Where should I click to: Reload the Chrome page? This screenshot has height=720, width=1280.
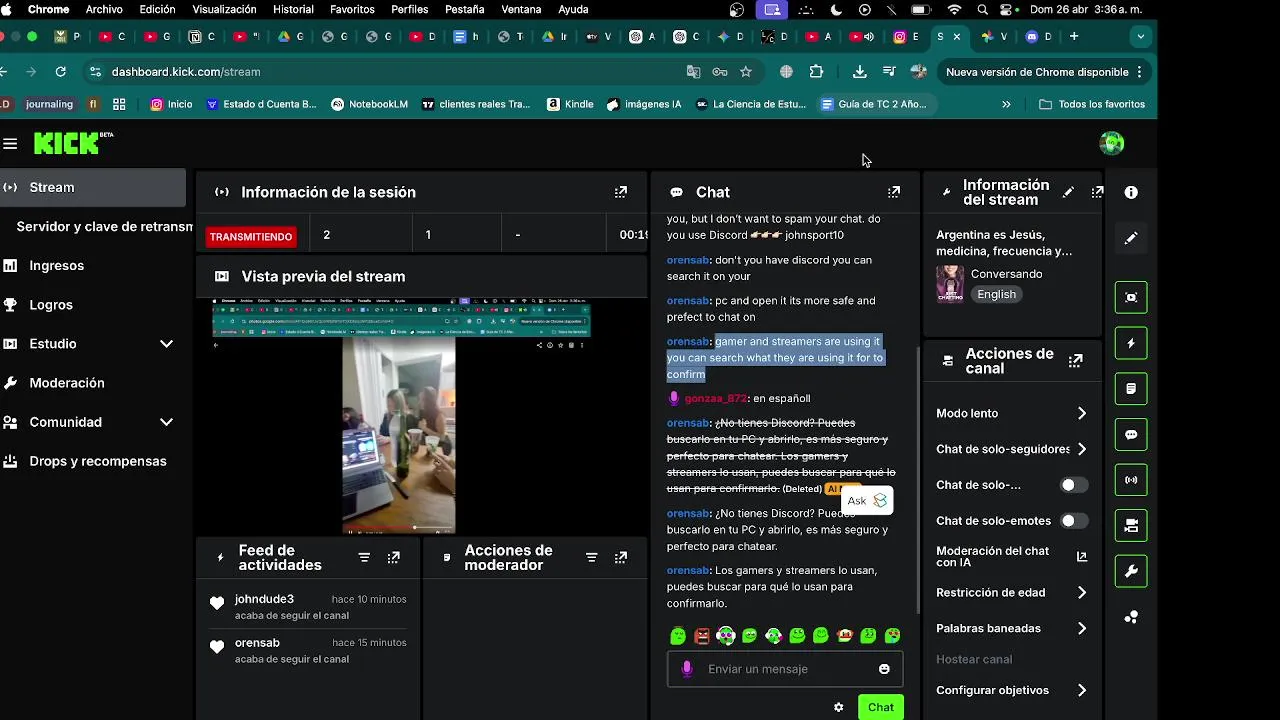[61, 72]
